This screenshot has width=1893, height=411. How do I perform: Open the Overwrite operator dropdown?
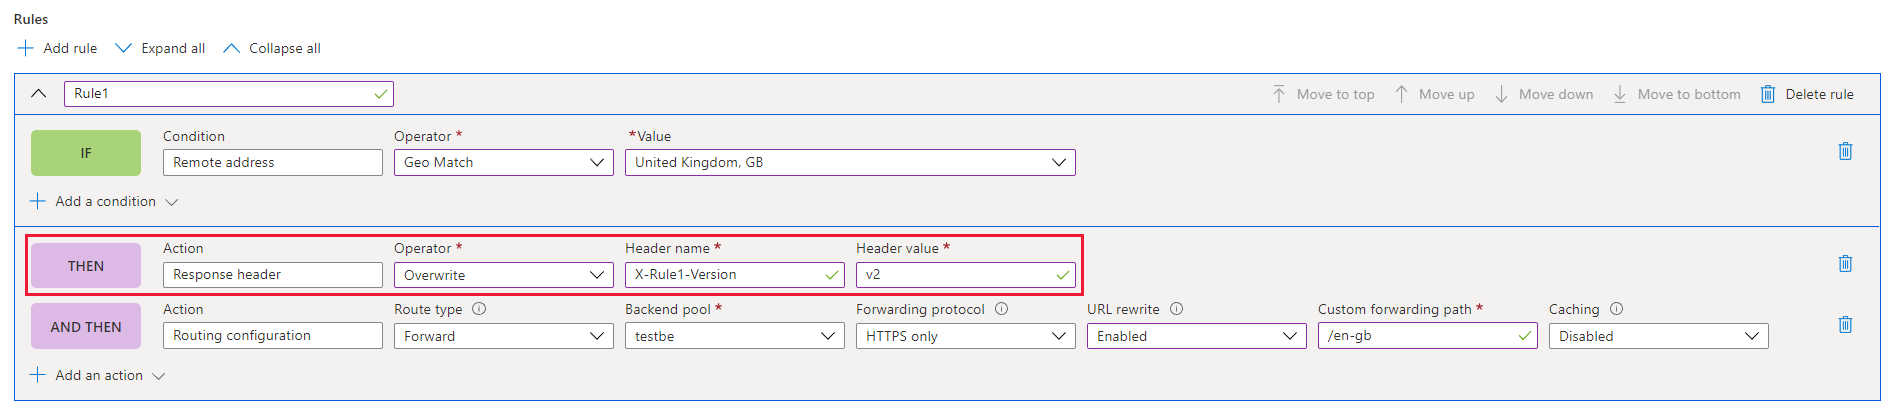504,275
